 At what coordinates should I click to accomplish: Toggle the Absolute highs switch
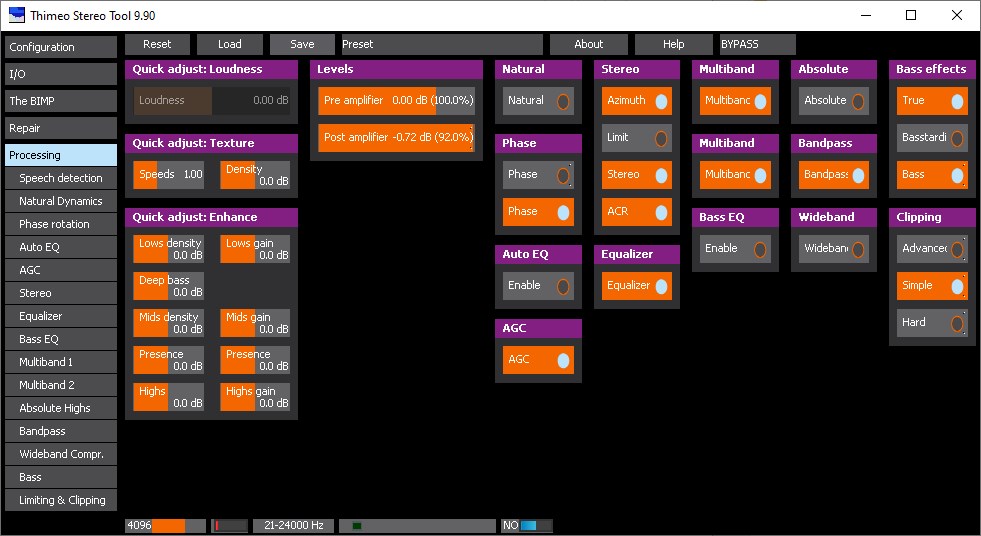coord(833,101)
